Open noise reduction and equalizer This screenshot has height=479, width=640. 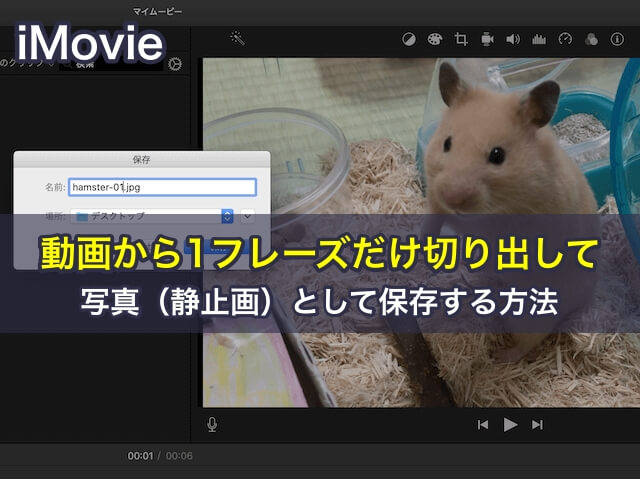tap(539, 39)
